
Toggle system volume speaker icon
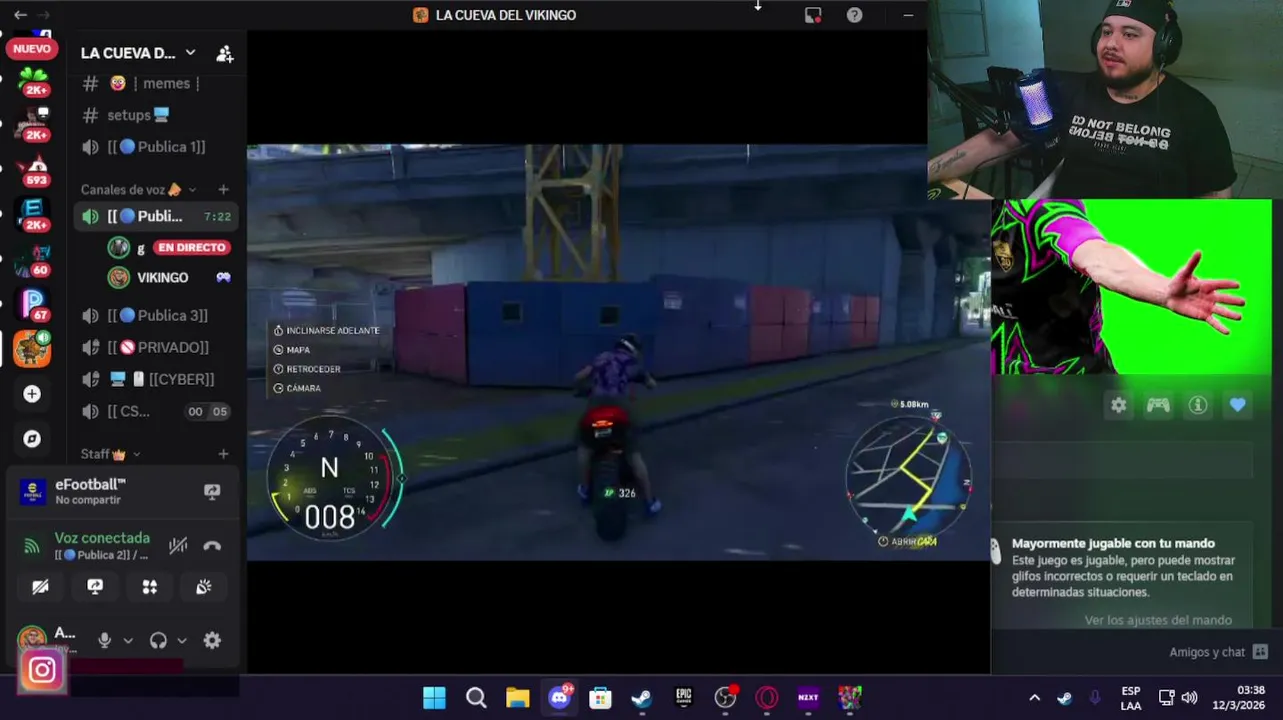click(x=1189, y=698)
